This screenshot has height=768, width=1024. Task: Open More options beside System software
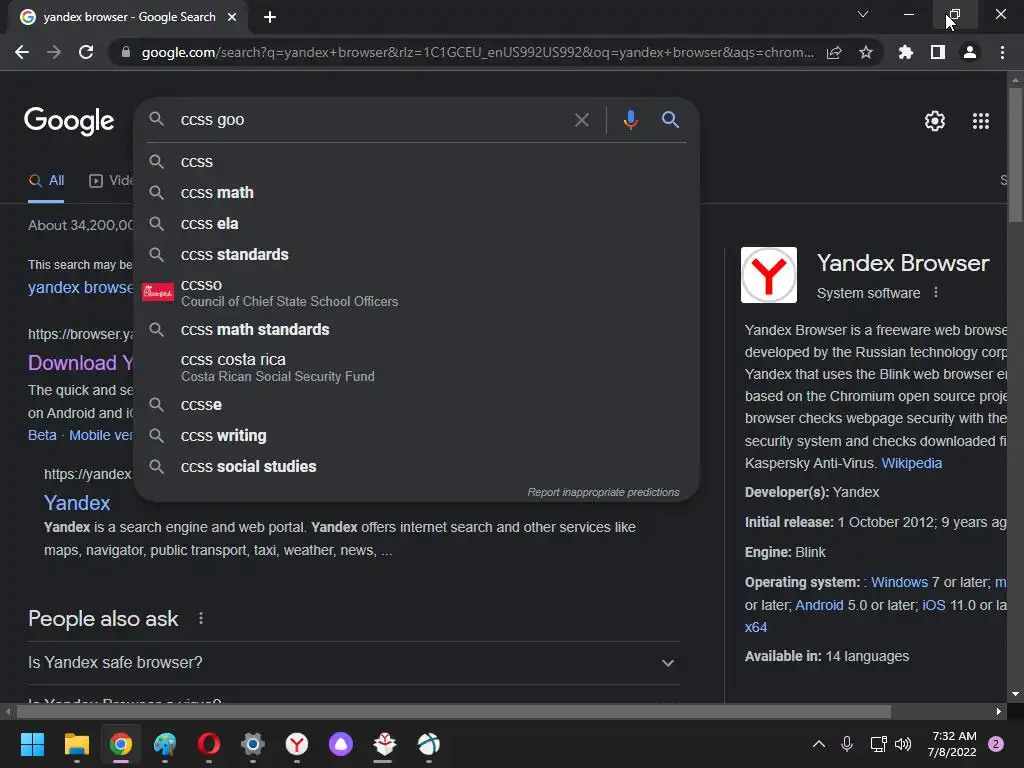936,293
